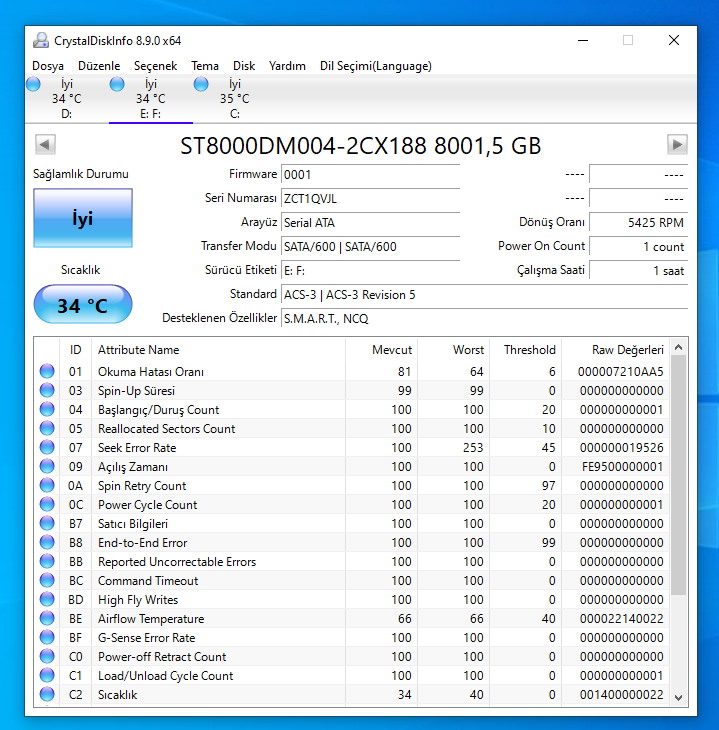
Task: Click the İyi health status button
Action: [x=83, y=218]
